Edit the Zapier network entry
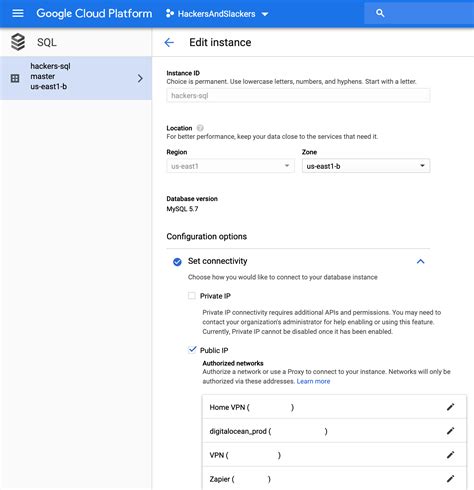The width and height of the screenshot is (474, 490). (x=450, y=479)
